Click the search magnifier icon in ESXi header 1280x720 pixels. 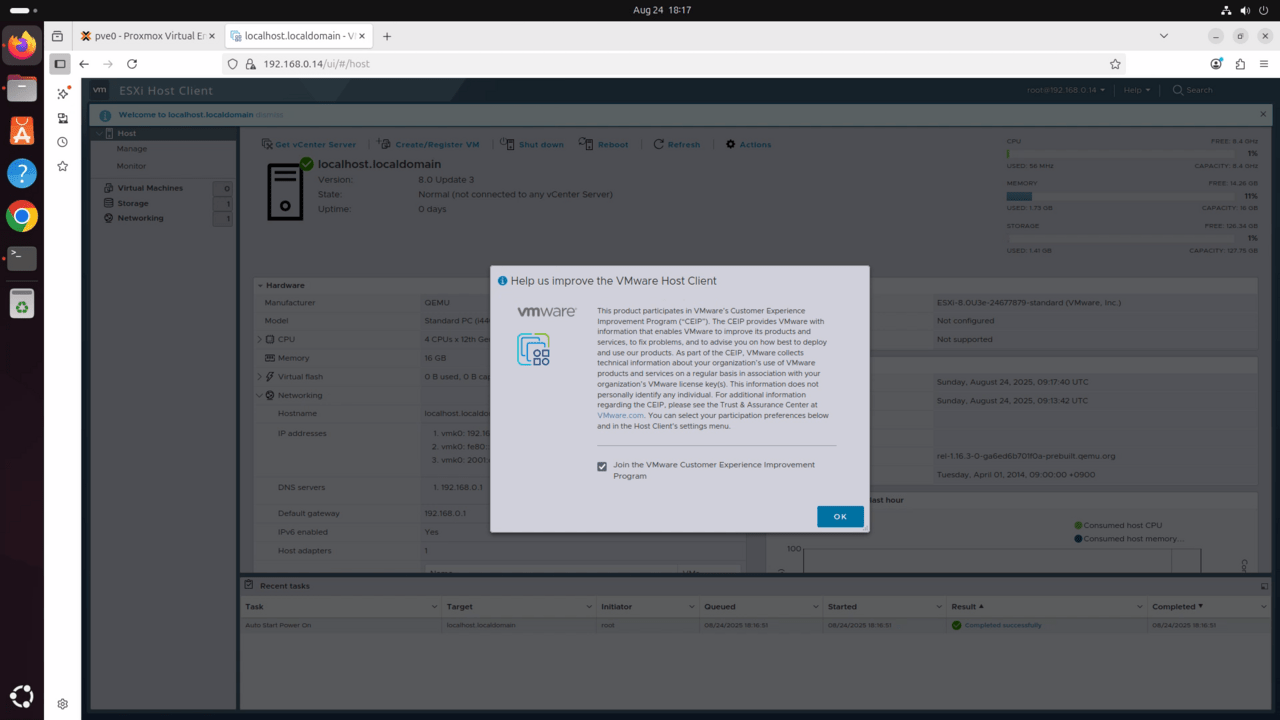coord(1178,90)
